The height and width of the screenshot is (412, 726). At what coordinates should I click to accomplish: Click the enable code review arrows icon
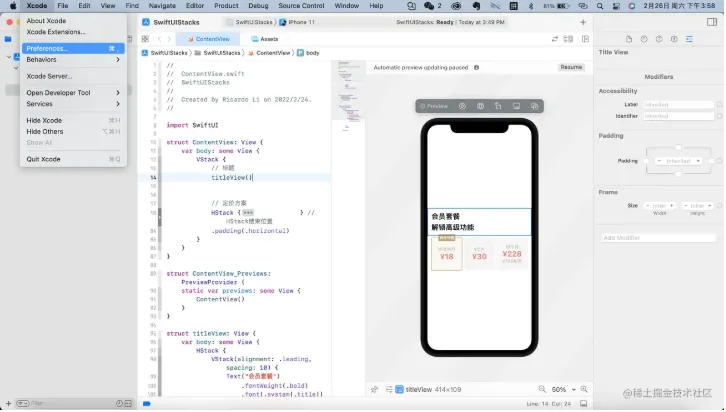click(555, 39)
